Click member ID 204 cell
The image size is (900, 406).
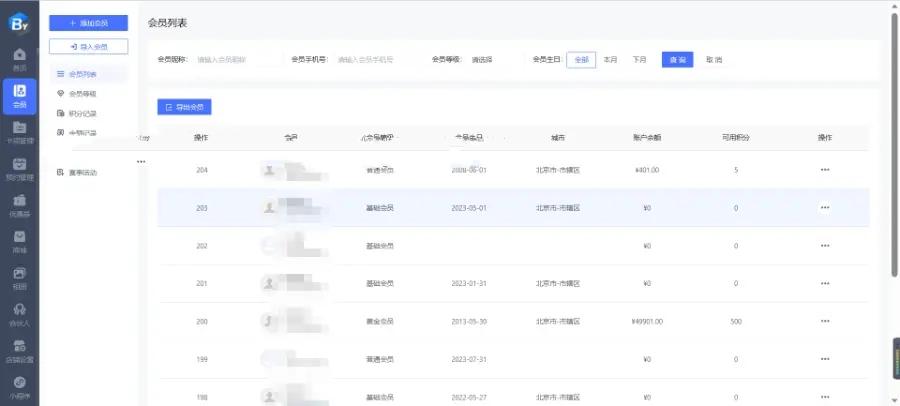pos(201,170)
